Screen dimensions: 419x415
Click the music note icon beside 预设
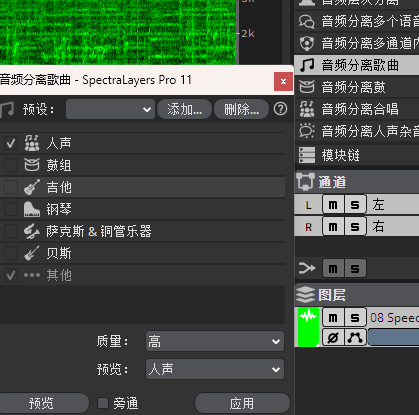(x=7, y=109)
